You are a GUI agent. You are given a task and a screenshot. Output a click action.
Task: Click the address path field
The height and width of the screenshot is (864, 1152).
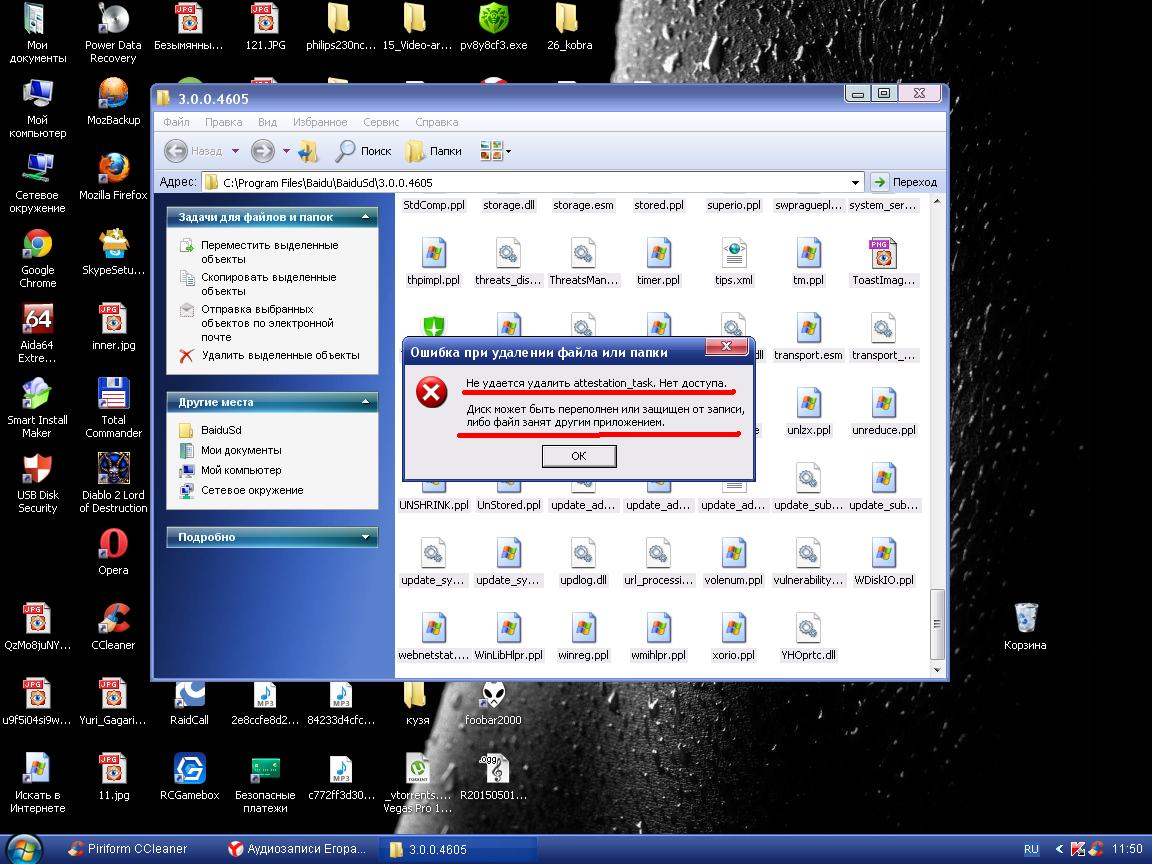525,182
